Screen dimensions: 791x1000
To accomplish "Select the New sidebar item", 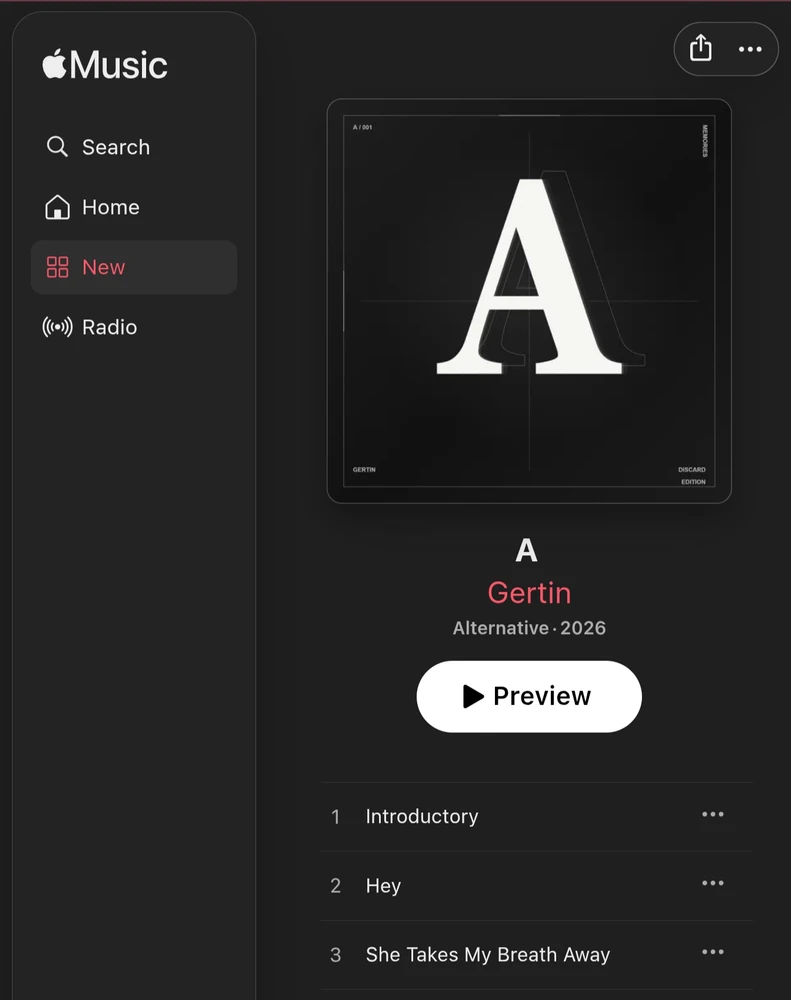I will (x=134, y=267).
